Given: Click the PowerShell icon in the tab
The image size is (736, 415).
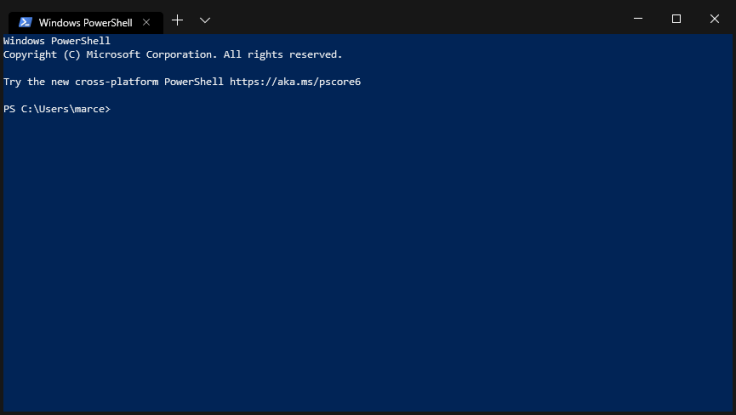Looking at the screenshot, I should [x=25, y=22].
